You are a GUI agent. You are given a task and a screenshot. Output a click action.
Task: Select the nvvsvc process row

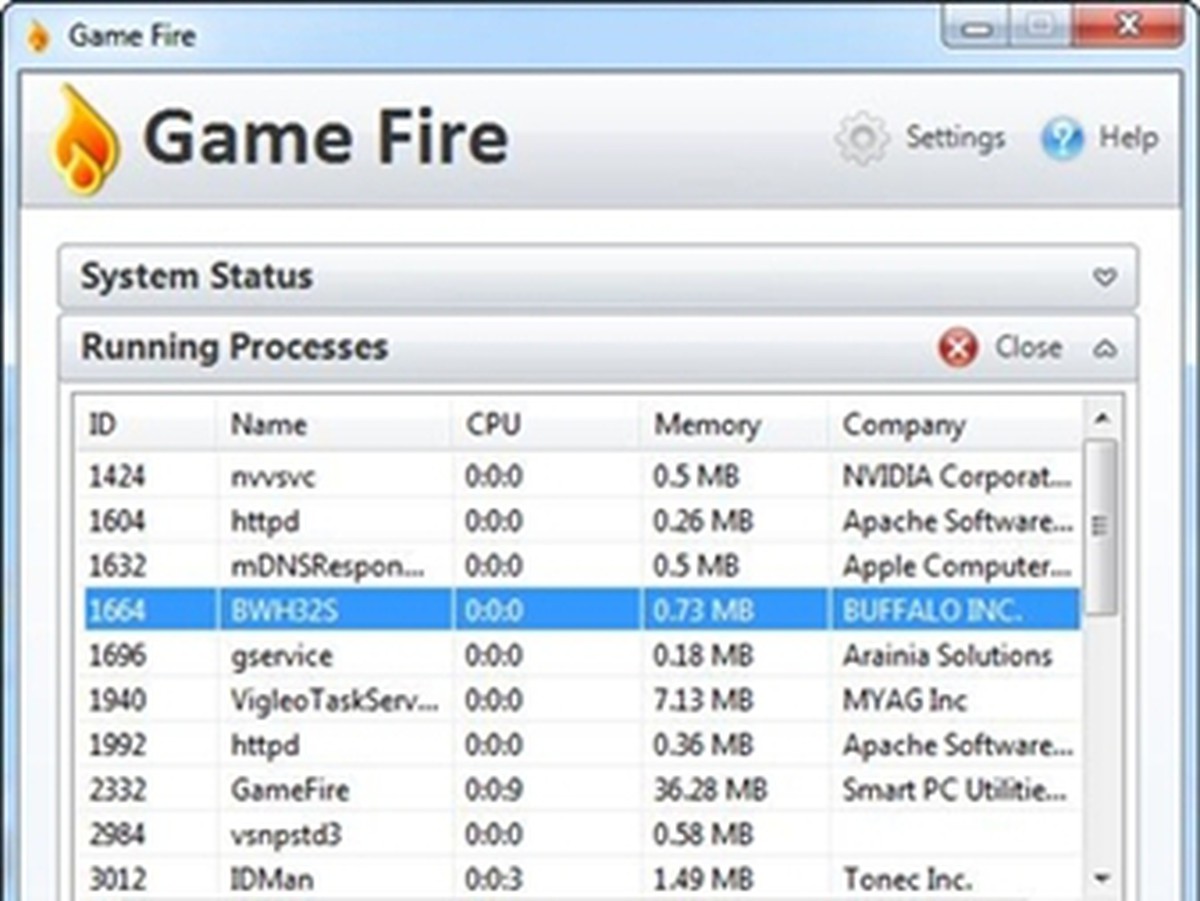click(580, 477)
